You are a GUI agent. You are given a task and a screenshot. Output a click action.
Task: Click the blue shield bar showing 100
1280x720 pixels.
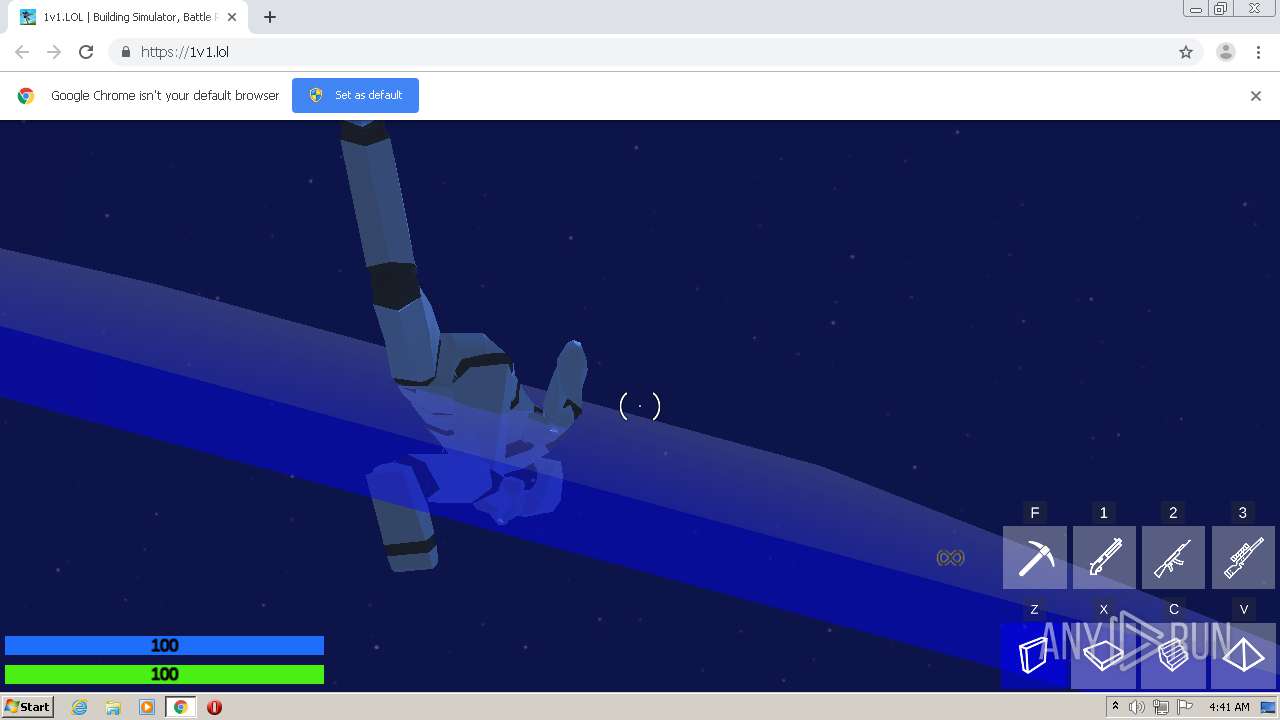pyautogui.click(x=164, y=646)
